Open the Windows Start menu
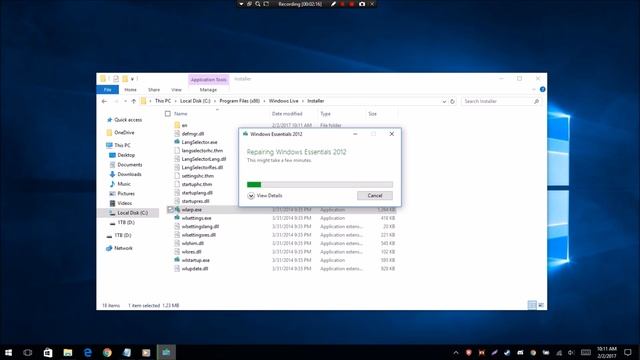 [8, 352]
